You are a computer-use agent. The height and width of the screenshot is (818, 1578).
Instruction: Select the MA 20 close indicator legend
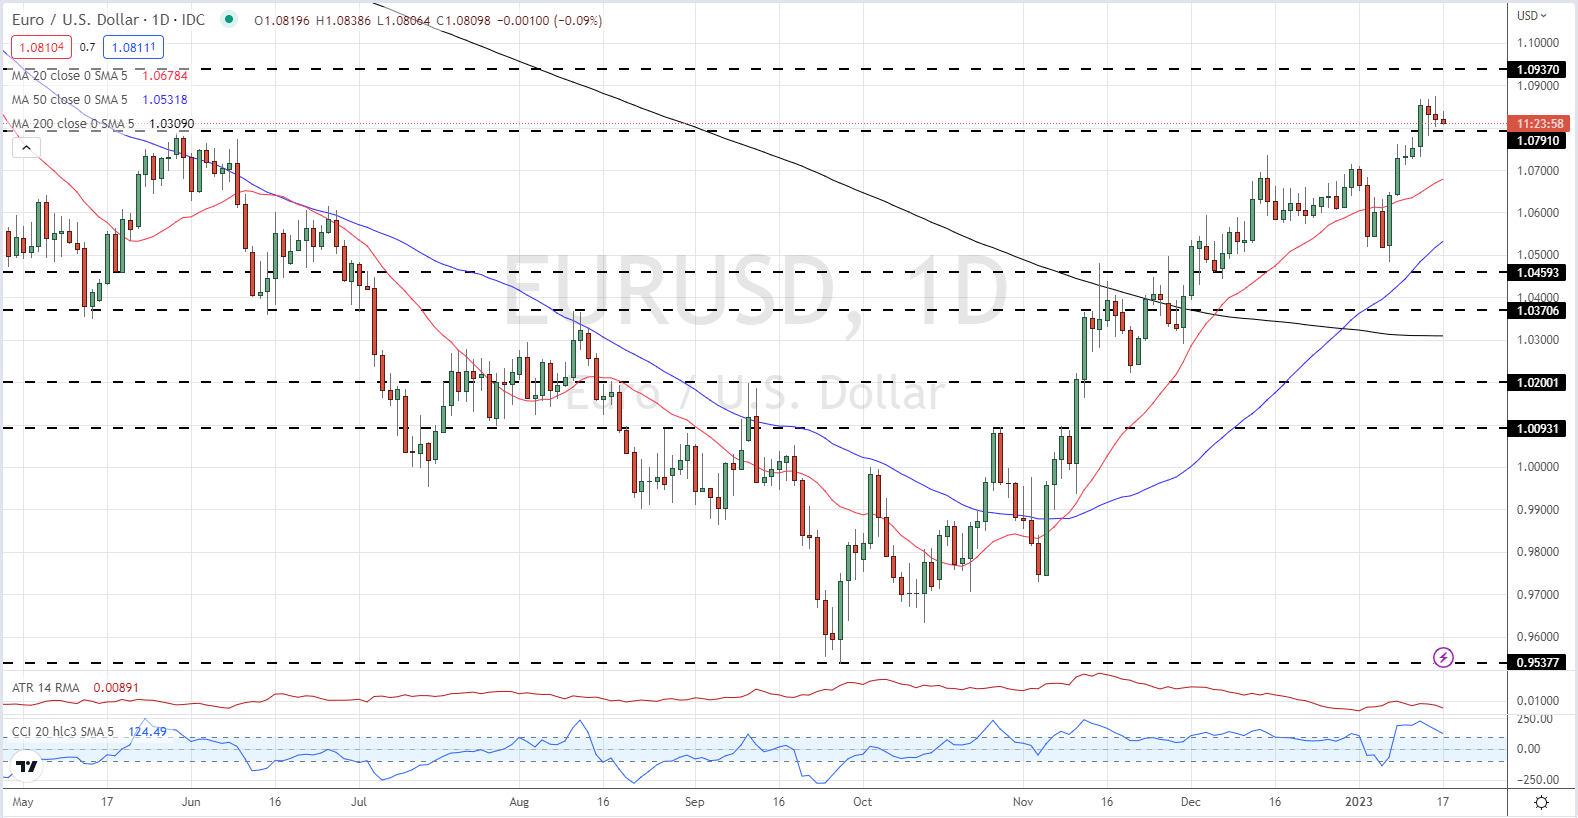coord(70,76)
